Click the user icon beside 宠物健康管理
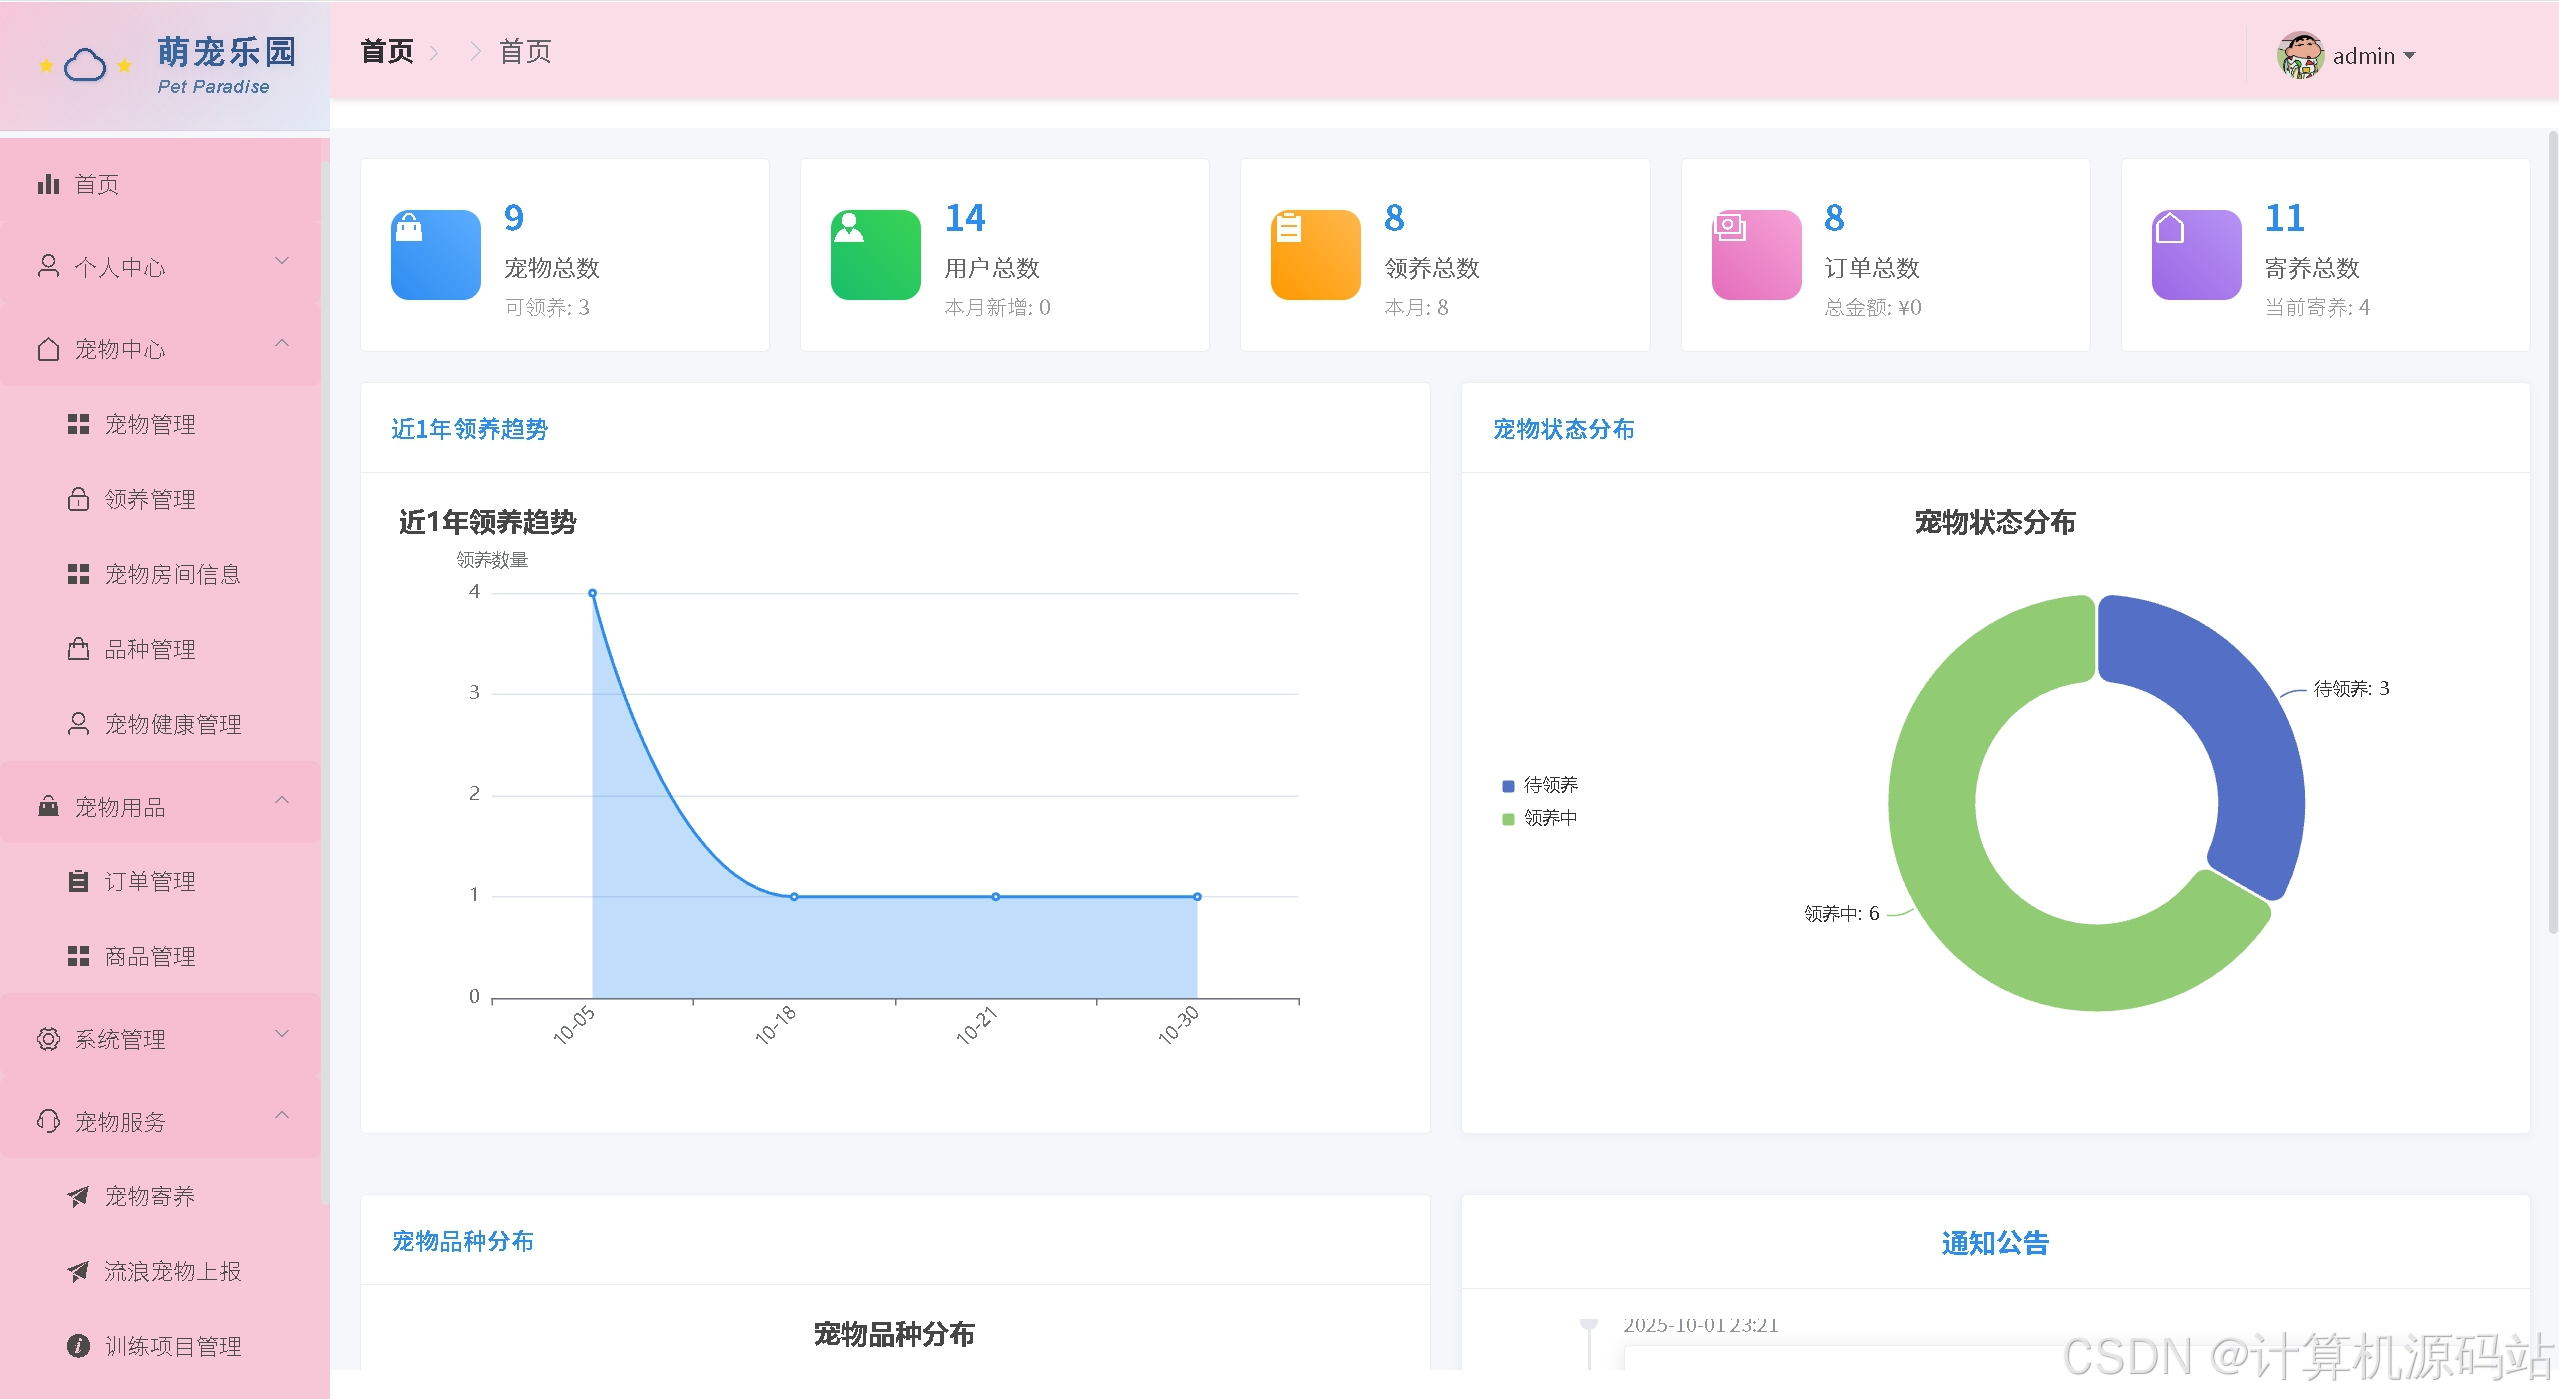Image resolution: width=2559 pixels, height=1399 pixels. tap(78, 724)
